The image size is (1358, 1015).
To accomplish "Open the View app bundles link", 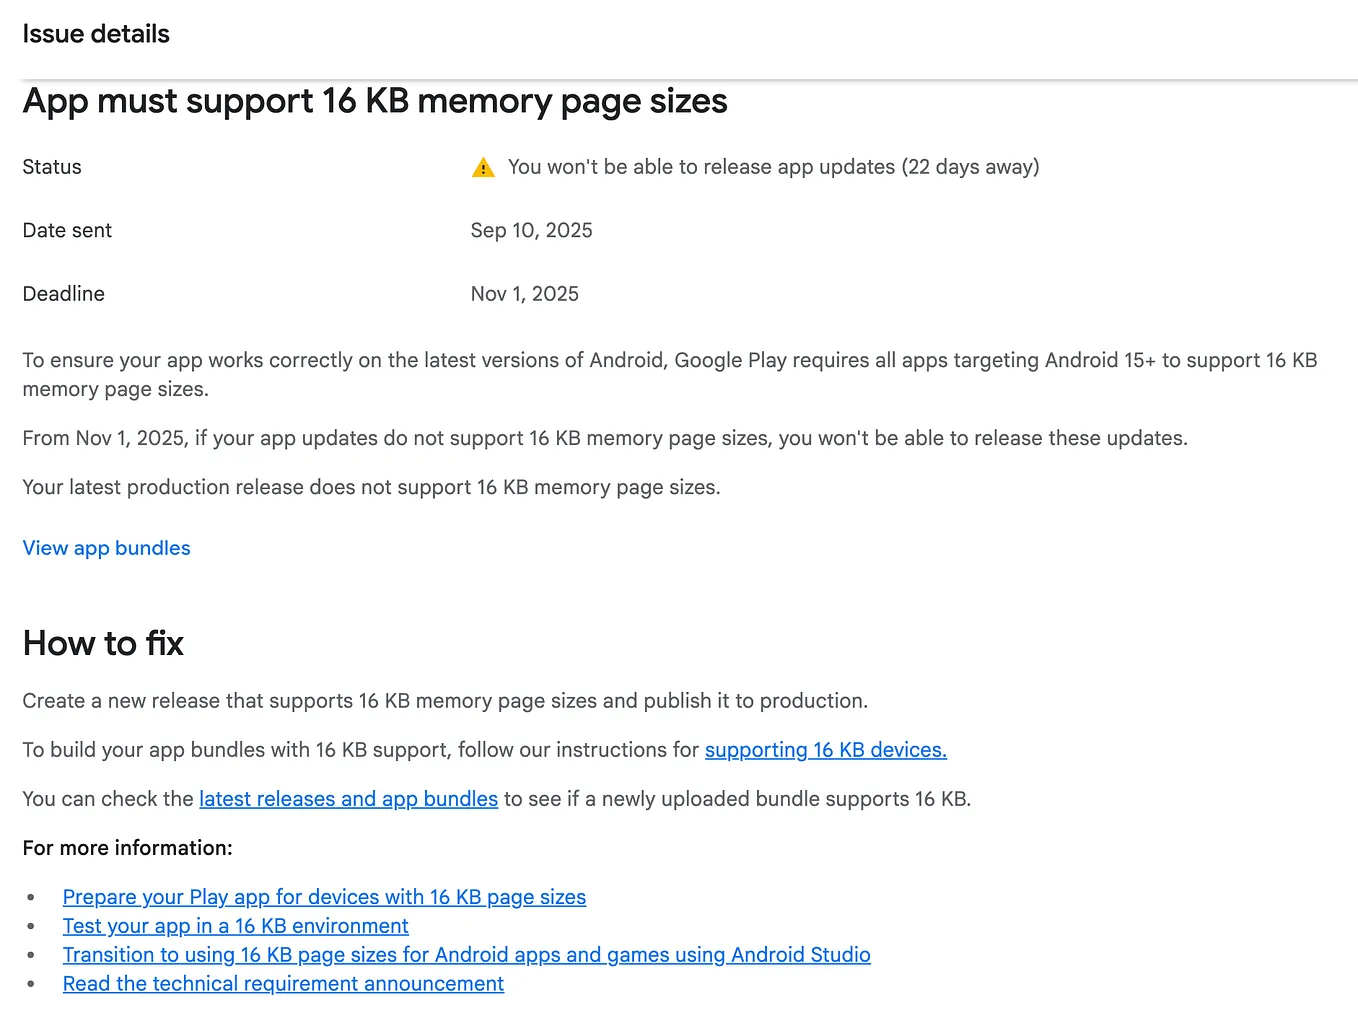I will click(x=105, y=548).
